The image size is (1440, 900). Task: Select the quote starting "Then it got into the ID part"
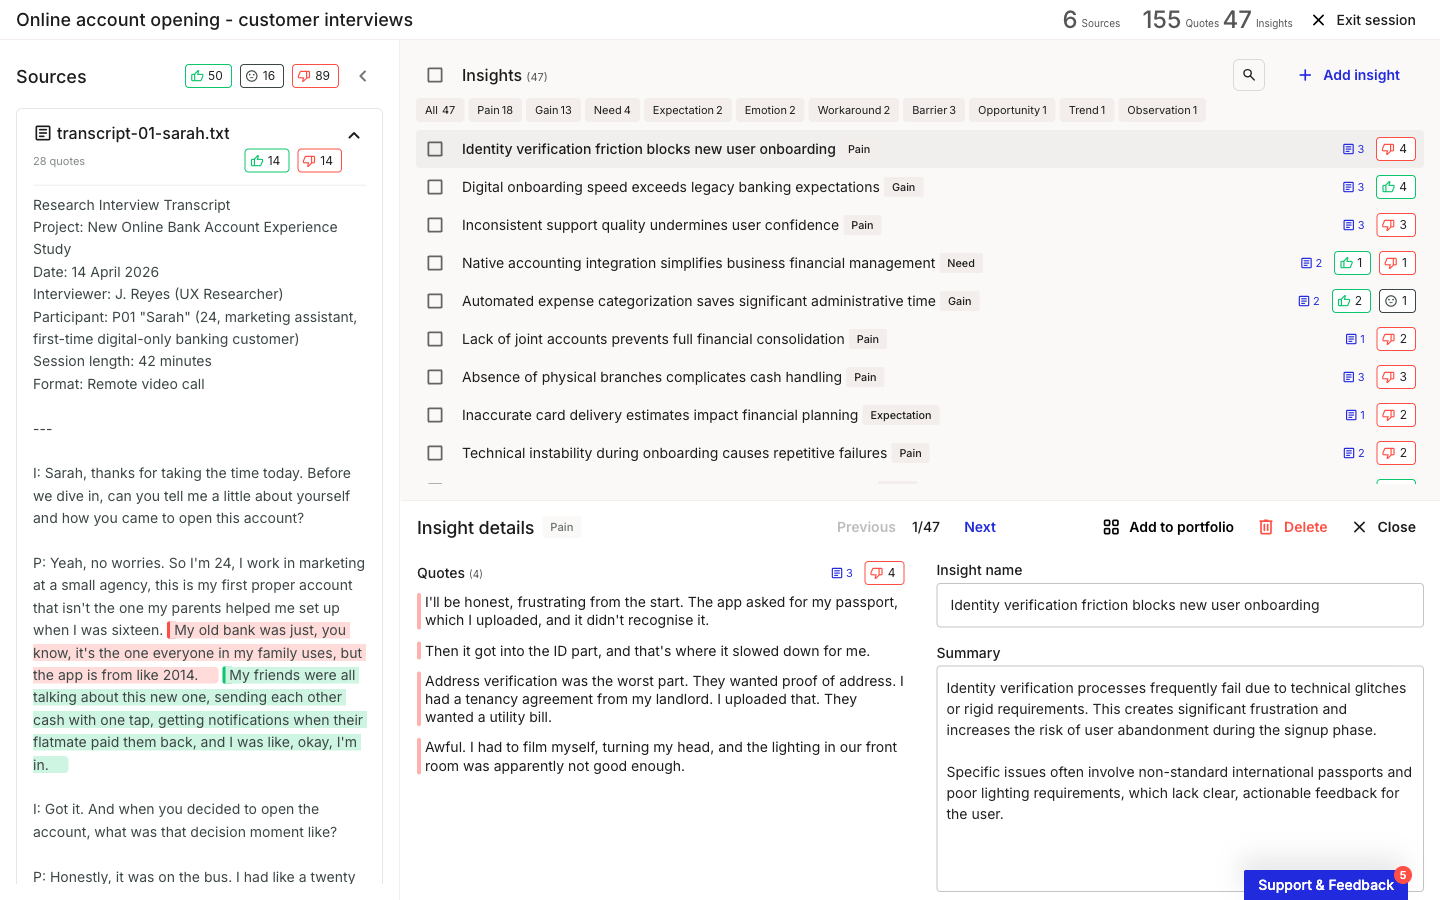pyautogui.click(x=647, y=651)
